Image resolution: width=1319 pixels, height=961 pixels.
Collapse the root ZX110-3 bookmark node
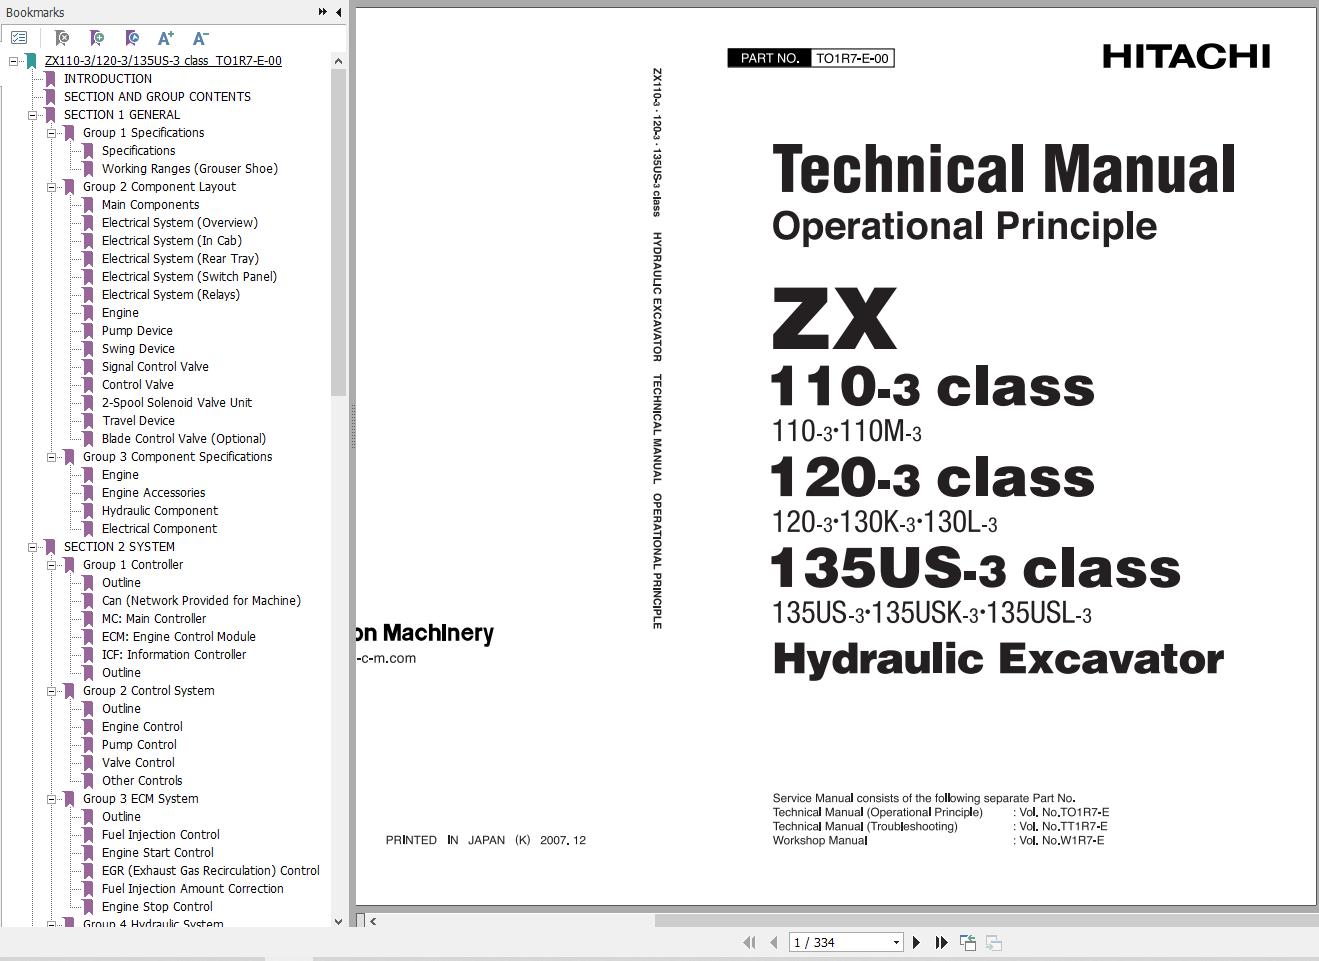[14, 61]
